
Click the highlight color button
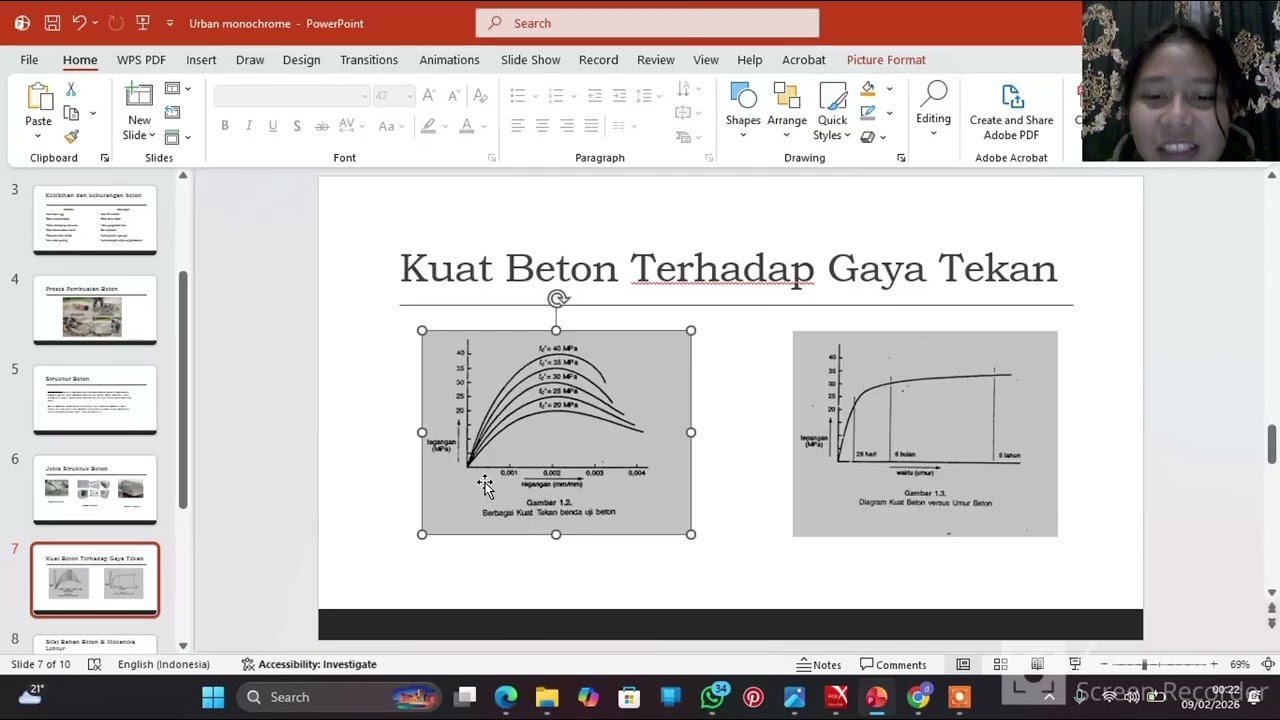click(x=428, y=126)
